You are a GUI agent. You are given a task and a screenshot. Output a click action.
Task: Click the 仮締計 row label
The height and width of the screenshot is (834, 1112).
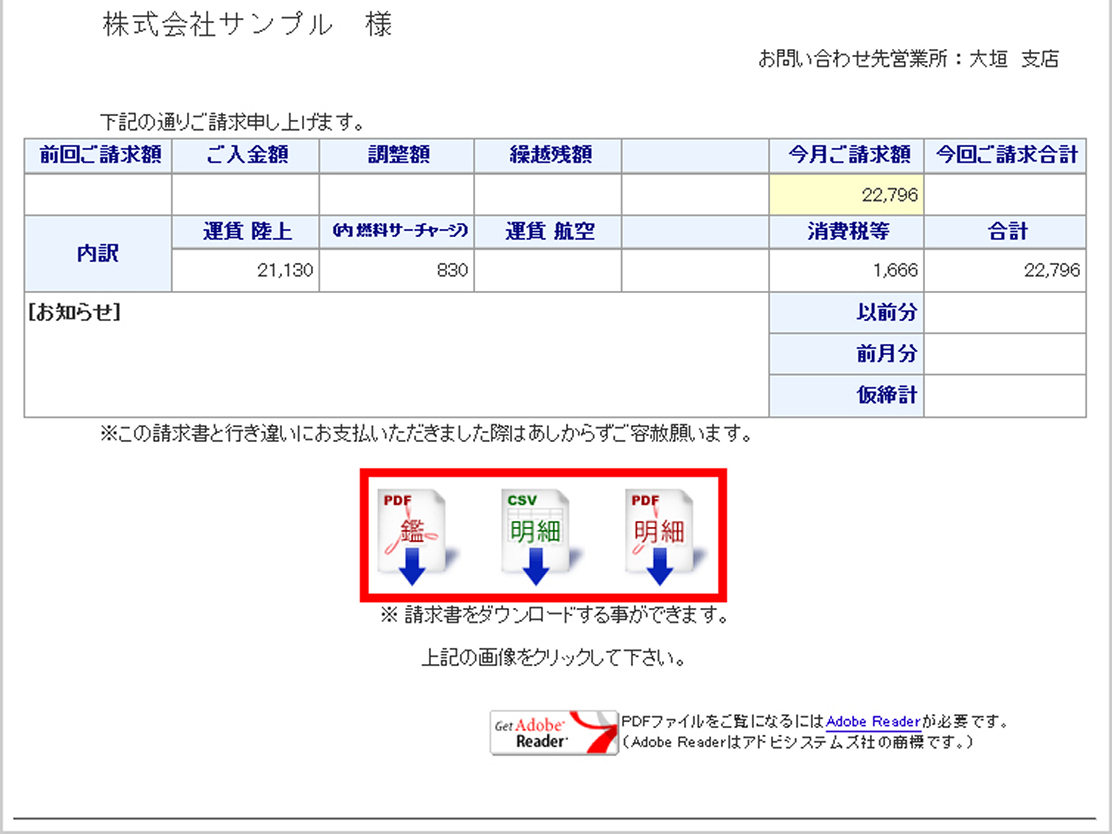[x=846, y=395]
